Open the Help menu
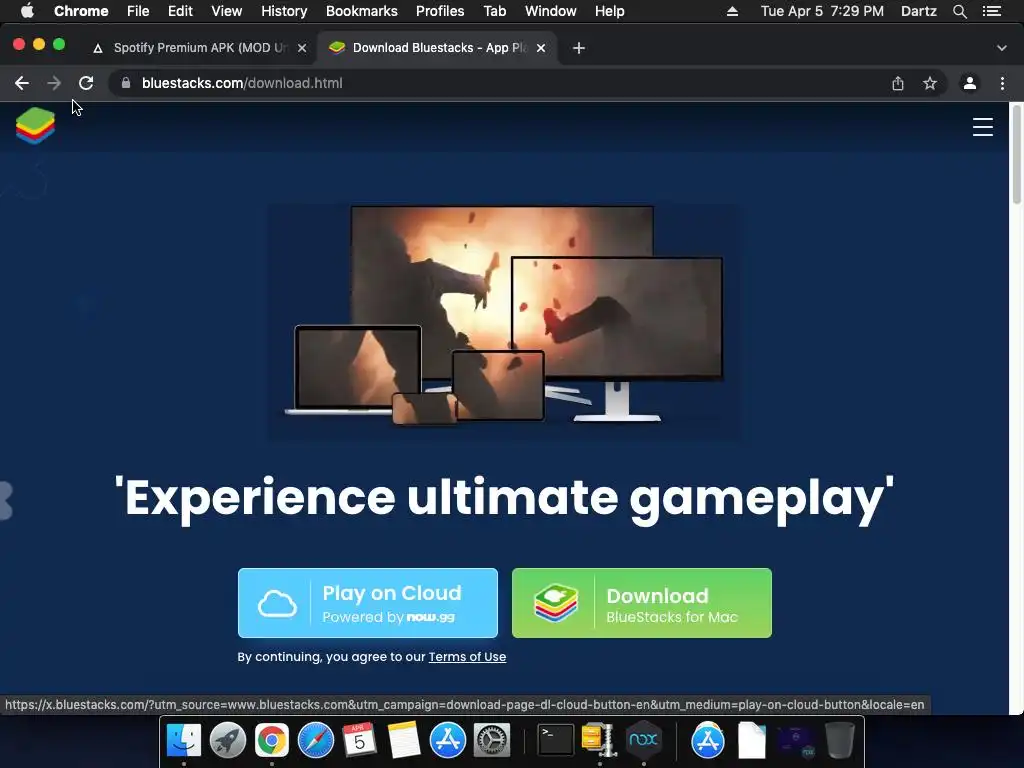This screenshot has width=1024, height=768. point(609,11)
